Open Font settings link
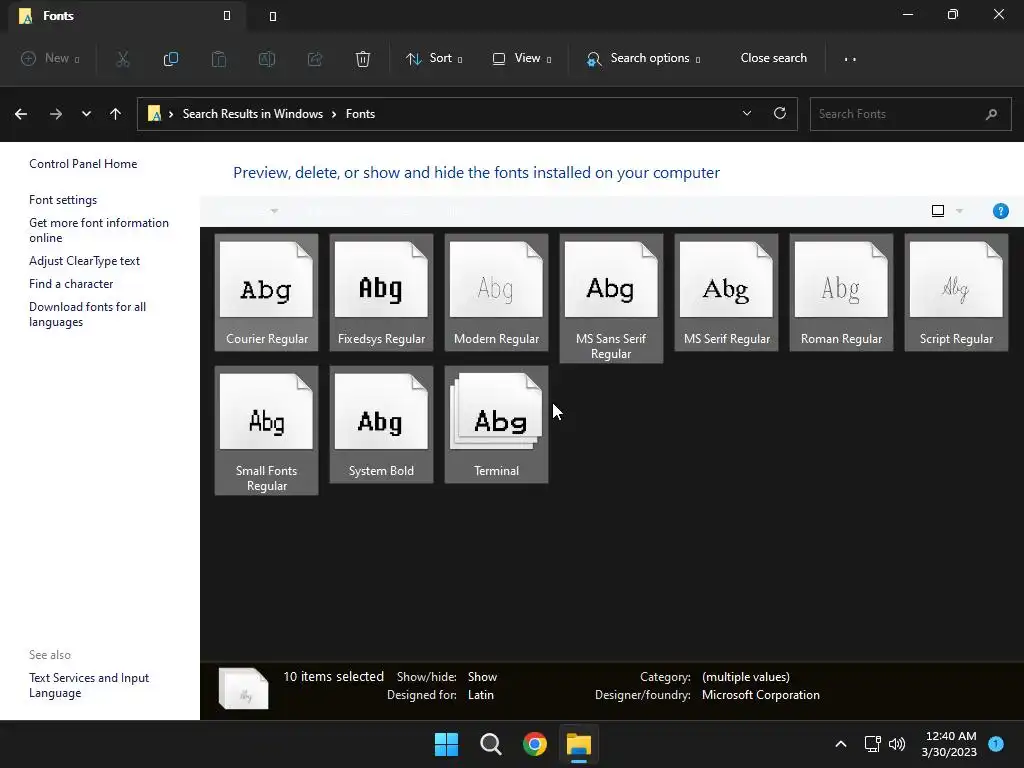 pos(63,200)
